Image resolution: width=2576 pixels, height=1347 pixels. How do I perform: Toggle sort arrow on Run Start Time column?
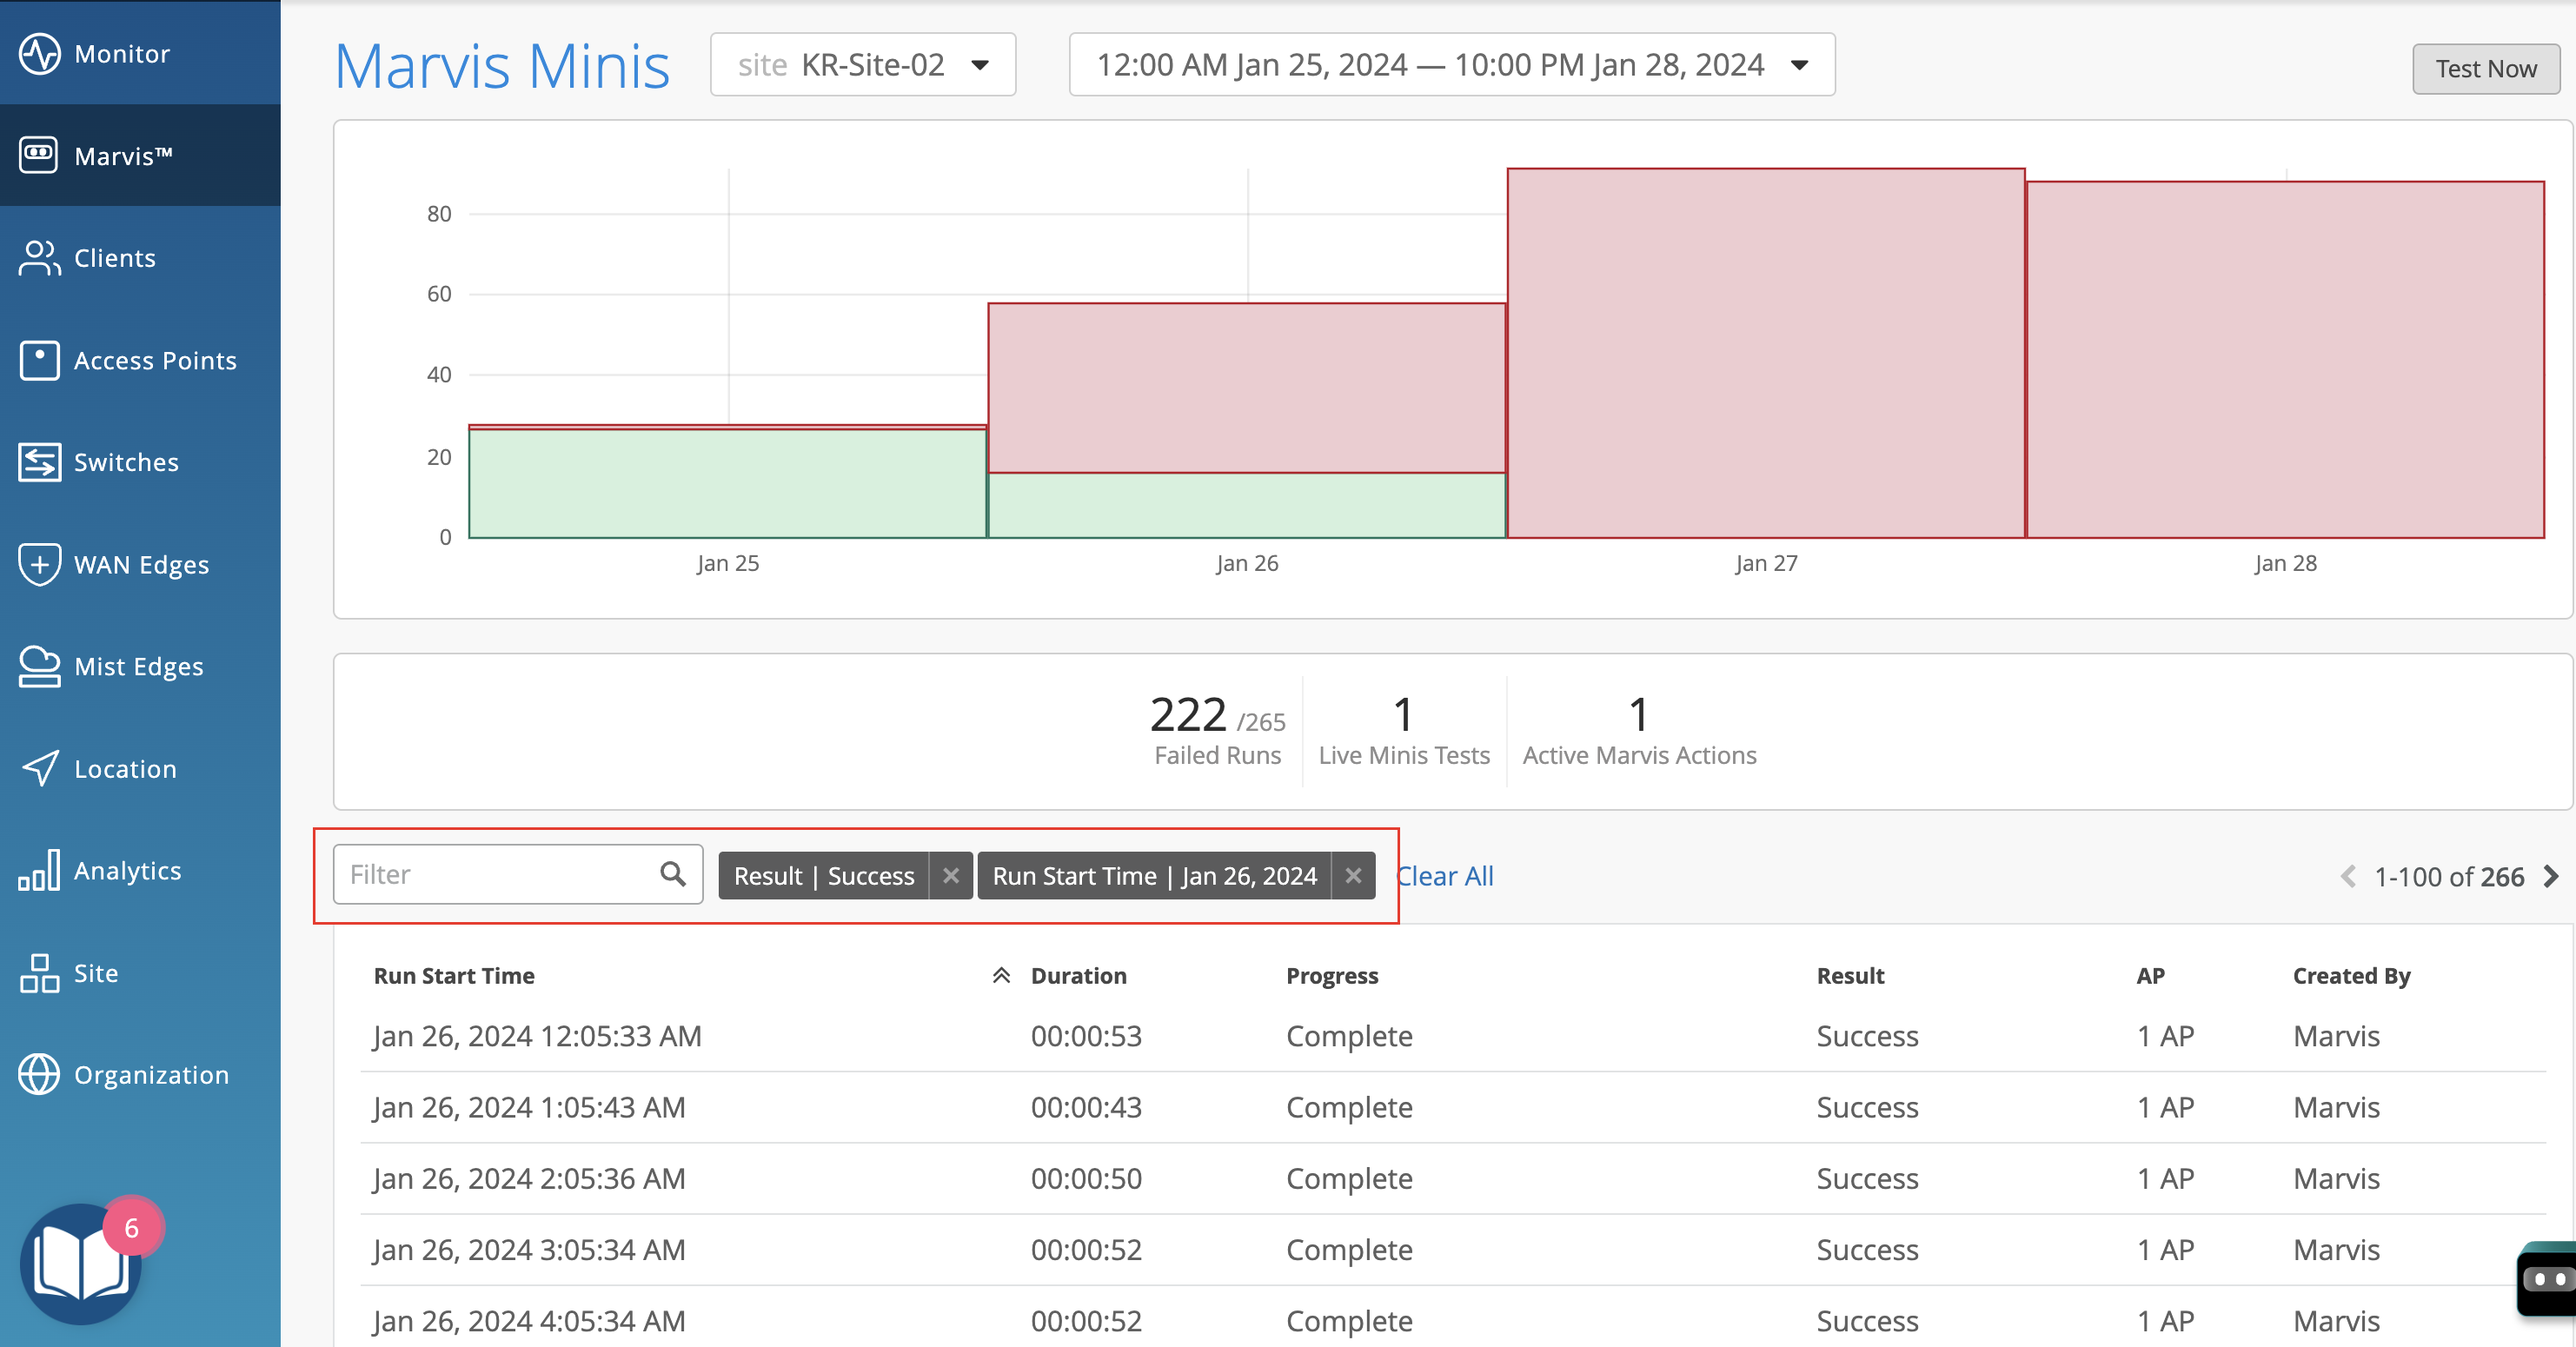click(x=1000, y=975)
